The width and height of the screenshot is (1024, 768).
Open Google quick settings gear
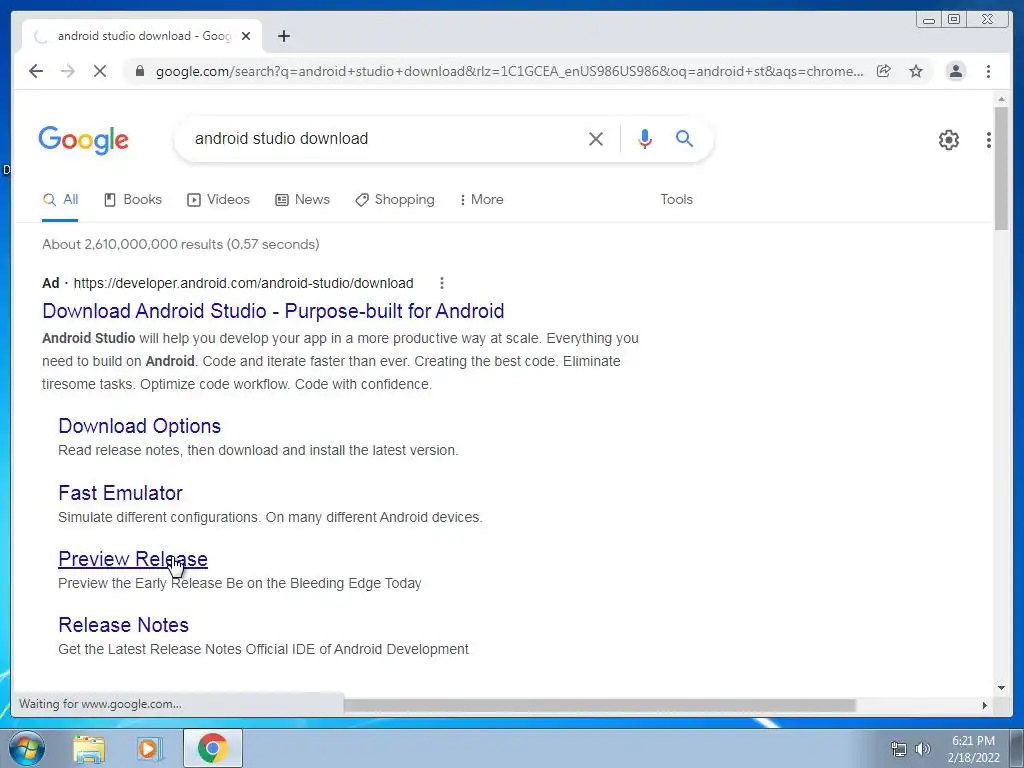948,140
